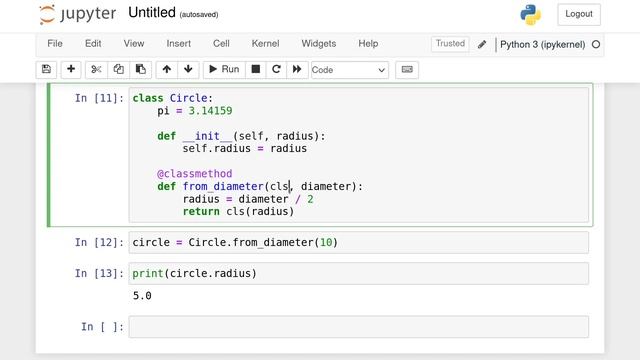Cut selected cells with scissors icon
The width and height of the screenshot is (640, 360).
click(96, 69)
